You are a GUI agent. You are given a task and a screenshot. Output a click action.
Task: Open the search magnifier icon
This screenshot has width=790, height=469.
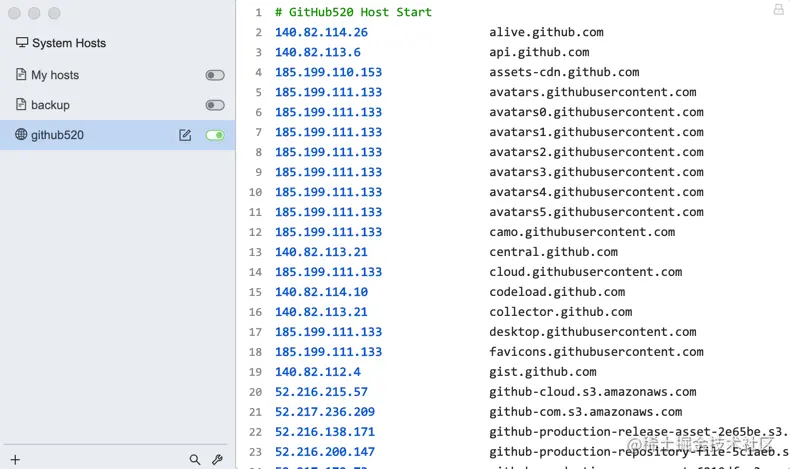click(x=194, y=459)
